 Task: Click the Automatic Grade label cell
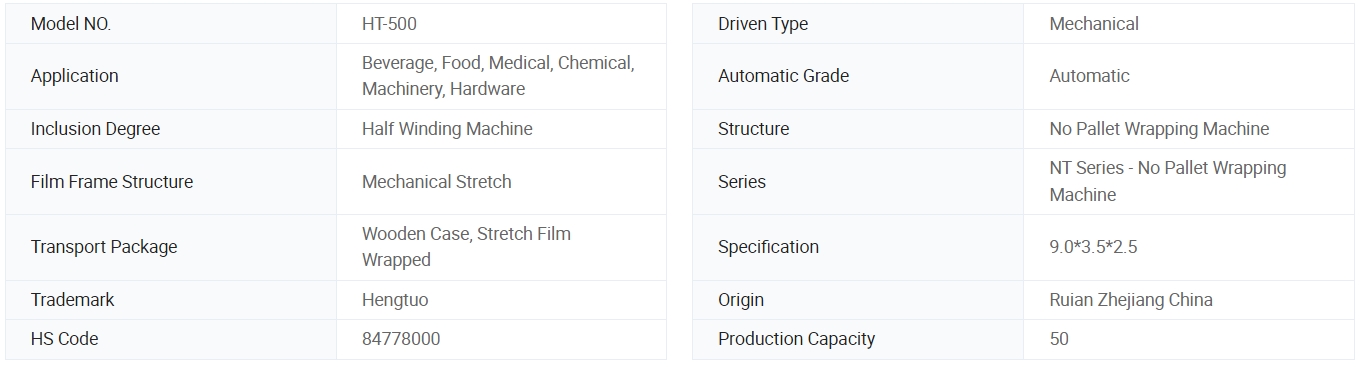click(858, 76)
